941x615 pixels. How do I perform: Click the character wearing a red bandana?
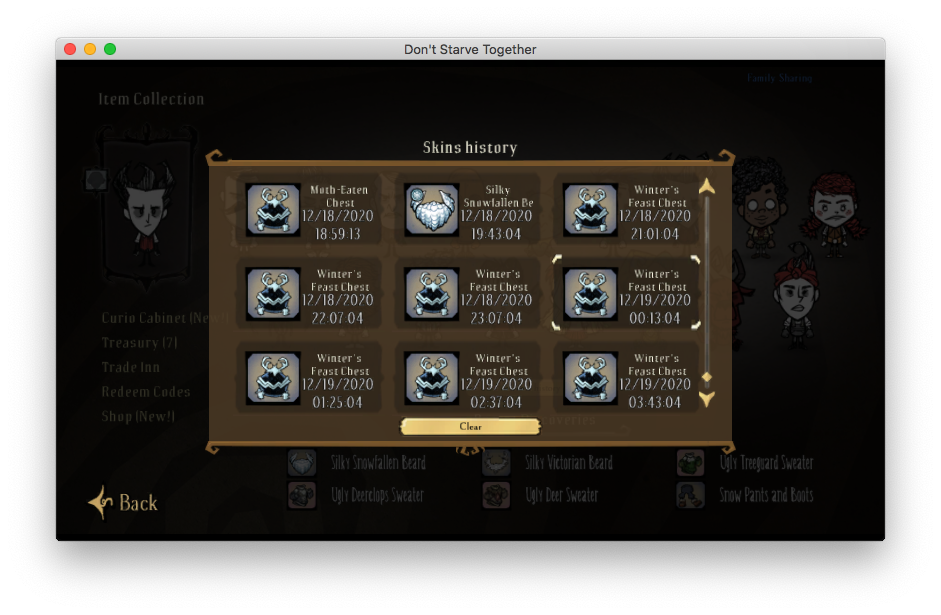point(797,297)
